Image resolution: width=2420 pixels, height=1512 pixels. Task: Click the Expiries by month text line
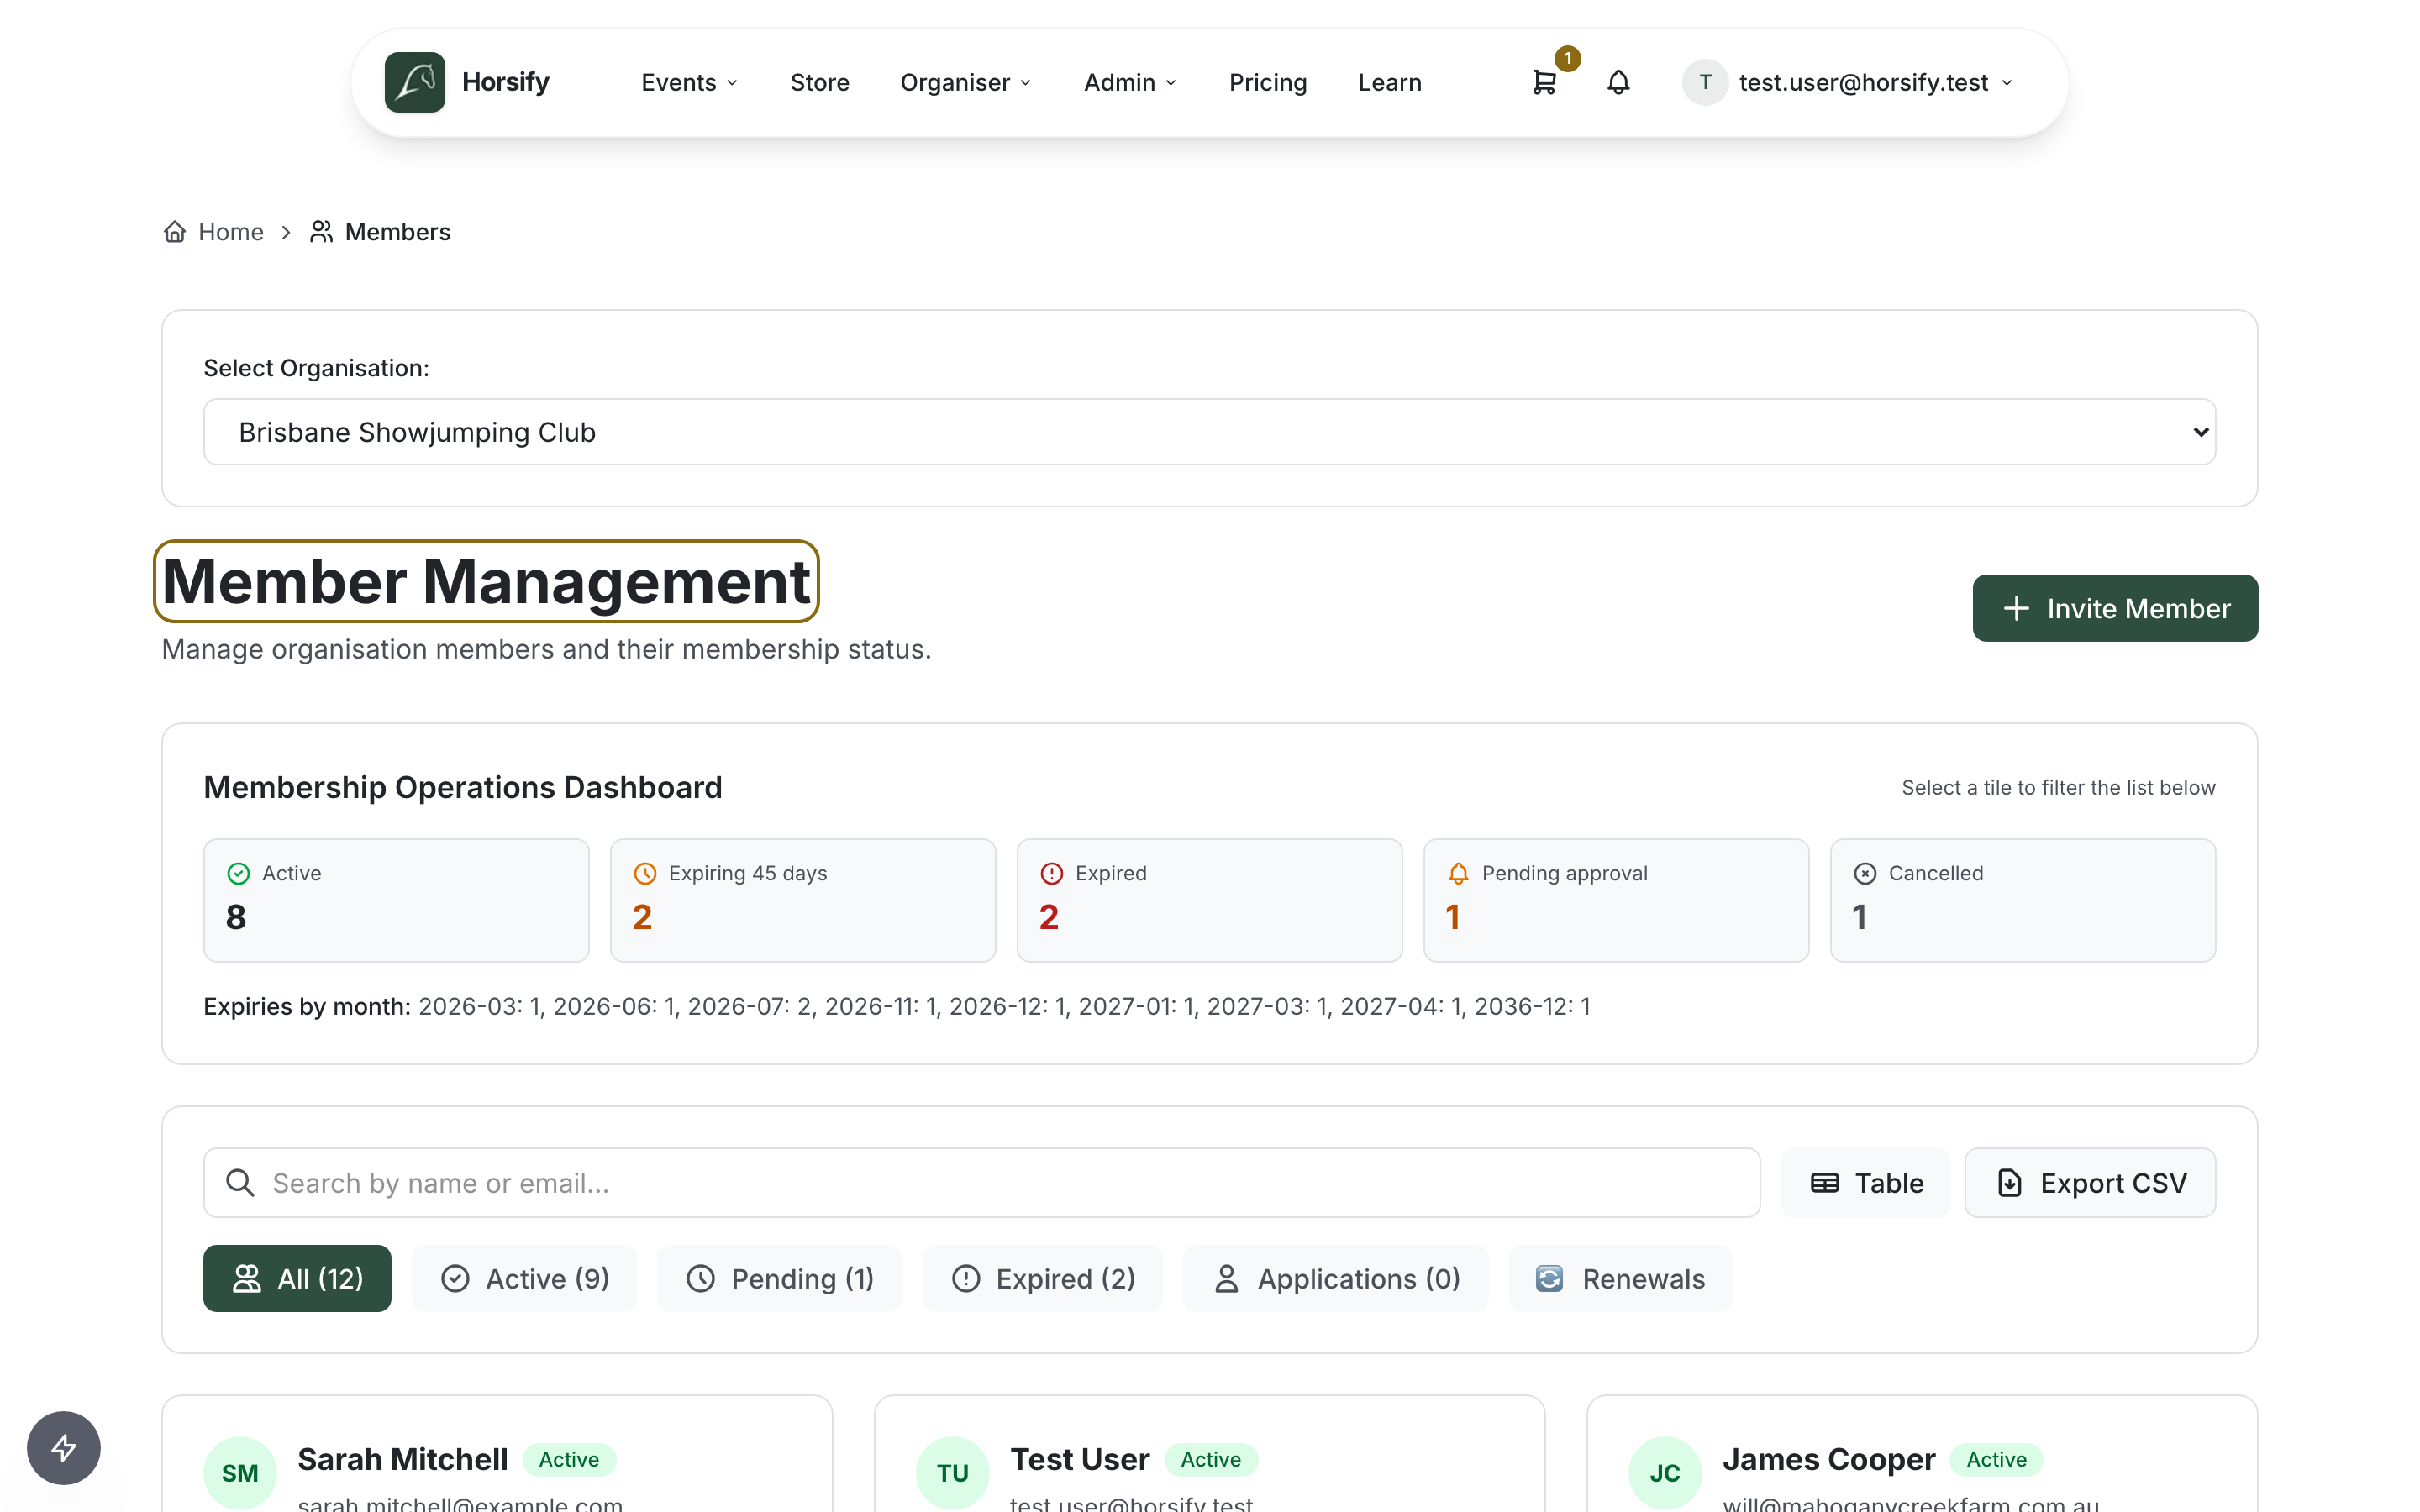(x=897, y=1006)
